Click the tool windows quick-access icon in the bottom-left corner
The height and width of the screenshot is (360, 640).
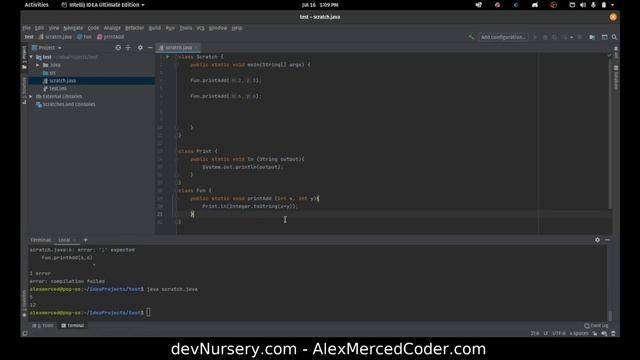click(25, 333)
